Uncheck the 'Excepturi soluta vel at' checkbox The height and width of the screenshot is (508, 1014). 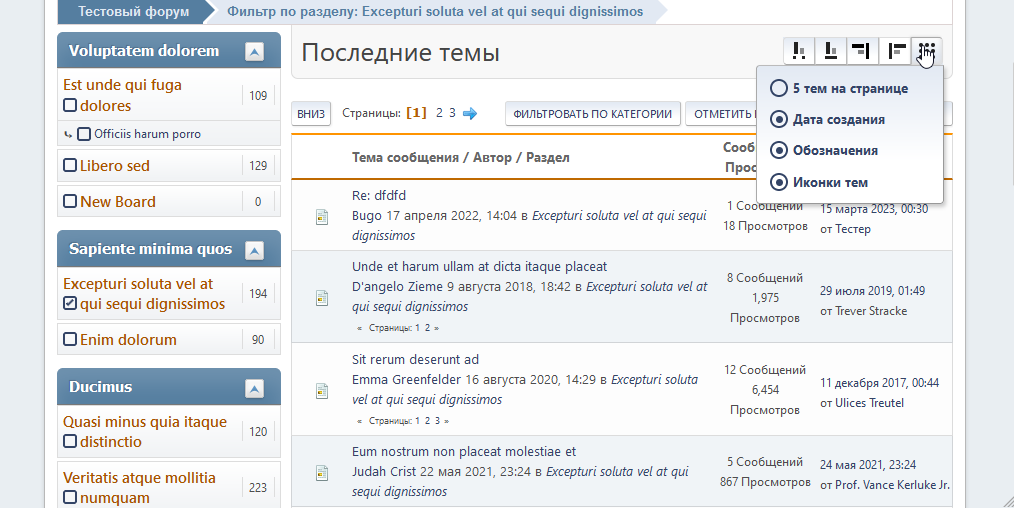[x=70, y=304]
